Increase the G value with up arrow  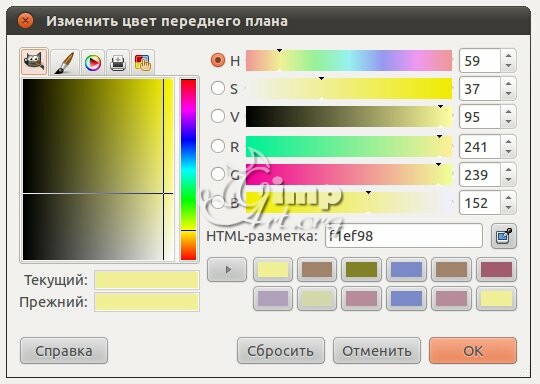[508, 169]
